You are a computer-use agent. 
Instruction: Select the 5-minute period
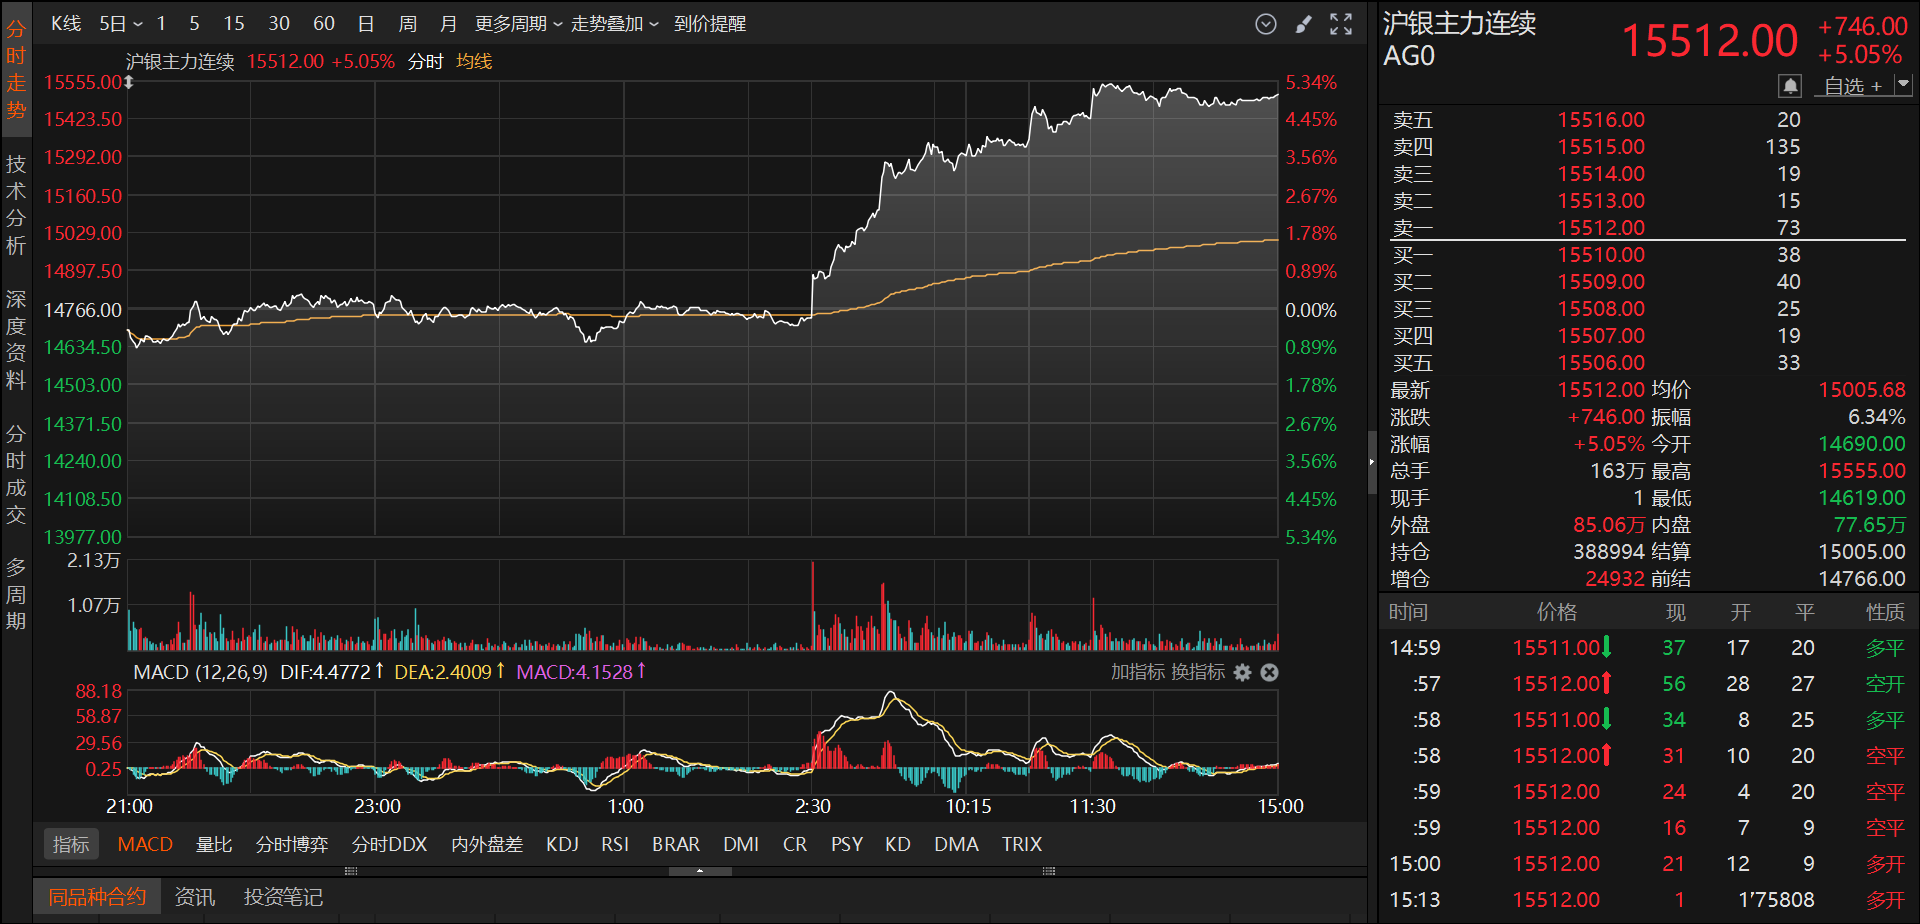click(x=194, y=24)
